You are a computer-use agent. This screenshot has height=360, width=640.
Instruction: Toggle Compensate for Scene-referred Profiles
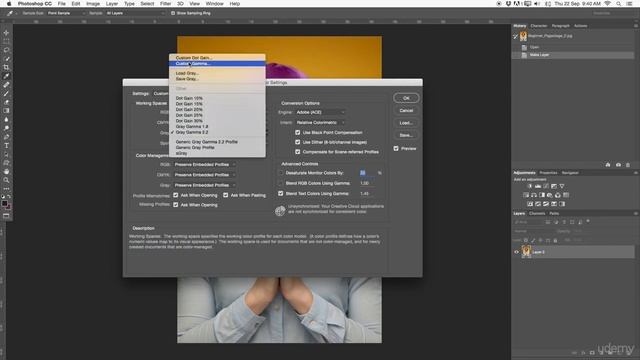pyautogui.click(x=298, y=152)
